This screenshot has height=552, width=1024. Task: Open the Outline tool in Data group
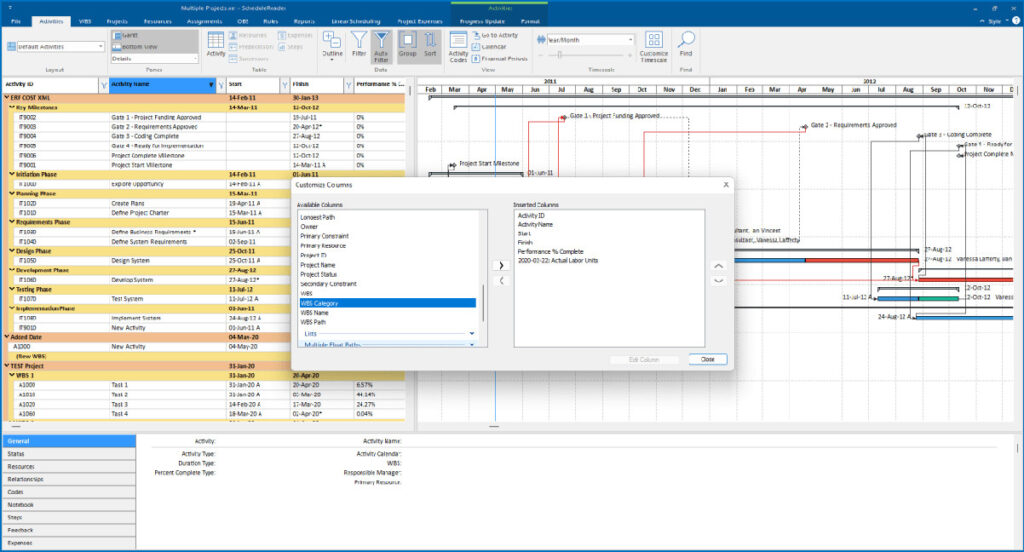pos(332,45)
